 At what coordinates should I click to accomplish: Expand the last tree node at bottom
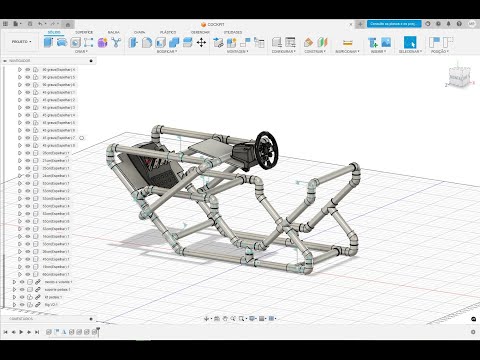coord(14,305)
